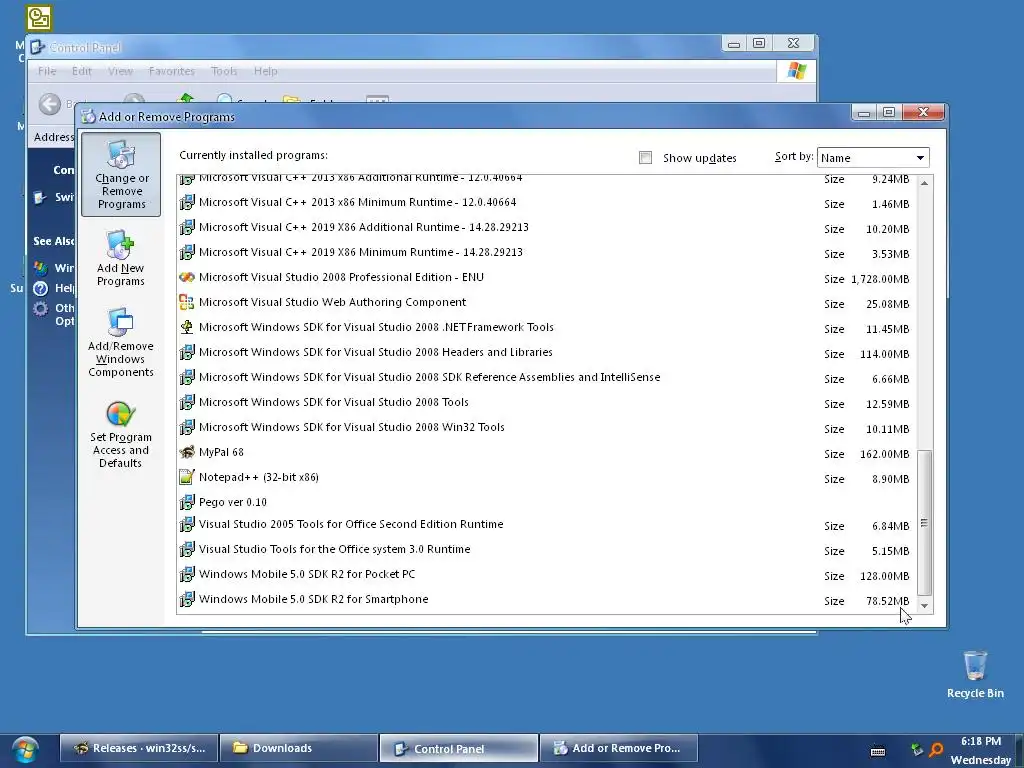Click icon of SDK Win32 Tools entry
The width and height of the screenshot is (1024, 768).
click(x=187, y=427)
